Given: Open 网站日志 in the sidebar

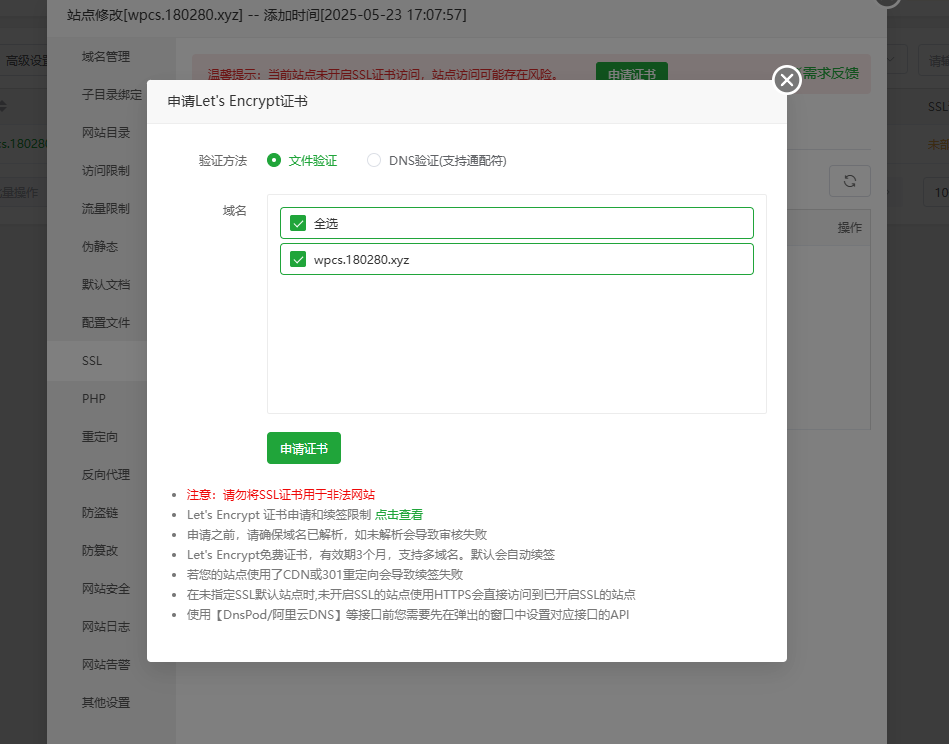Looking at the screenshot, I should coord(106,627).
